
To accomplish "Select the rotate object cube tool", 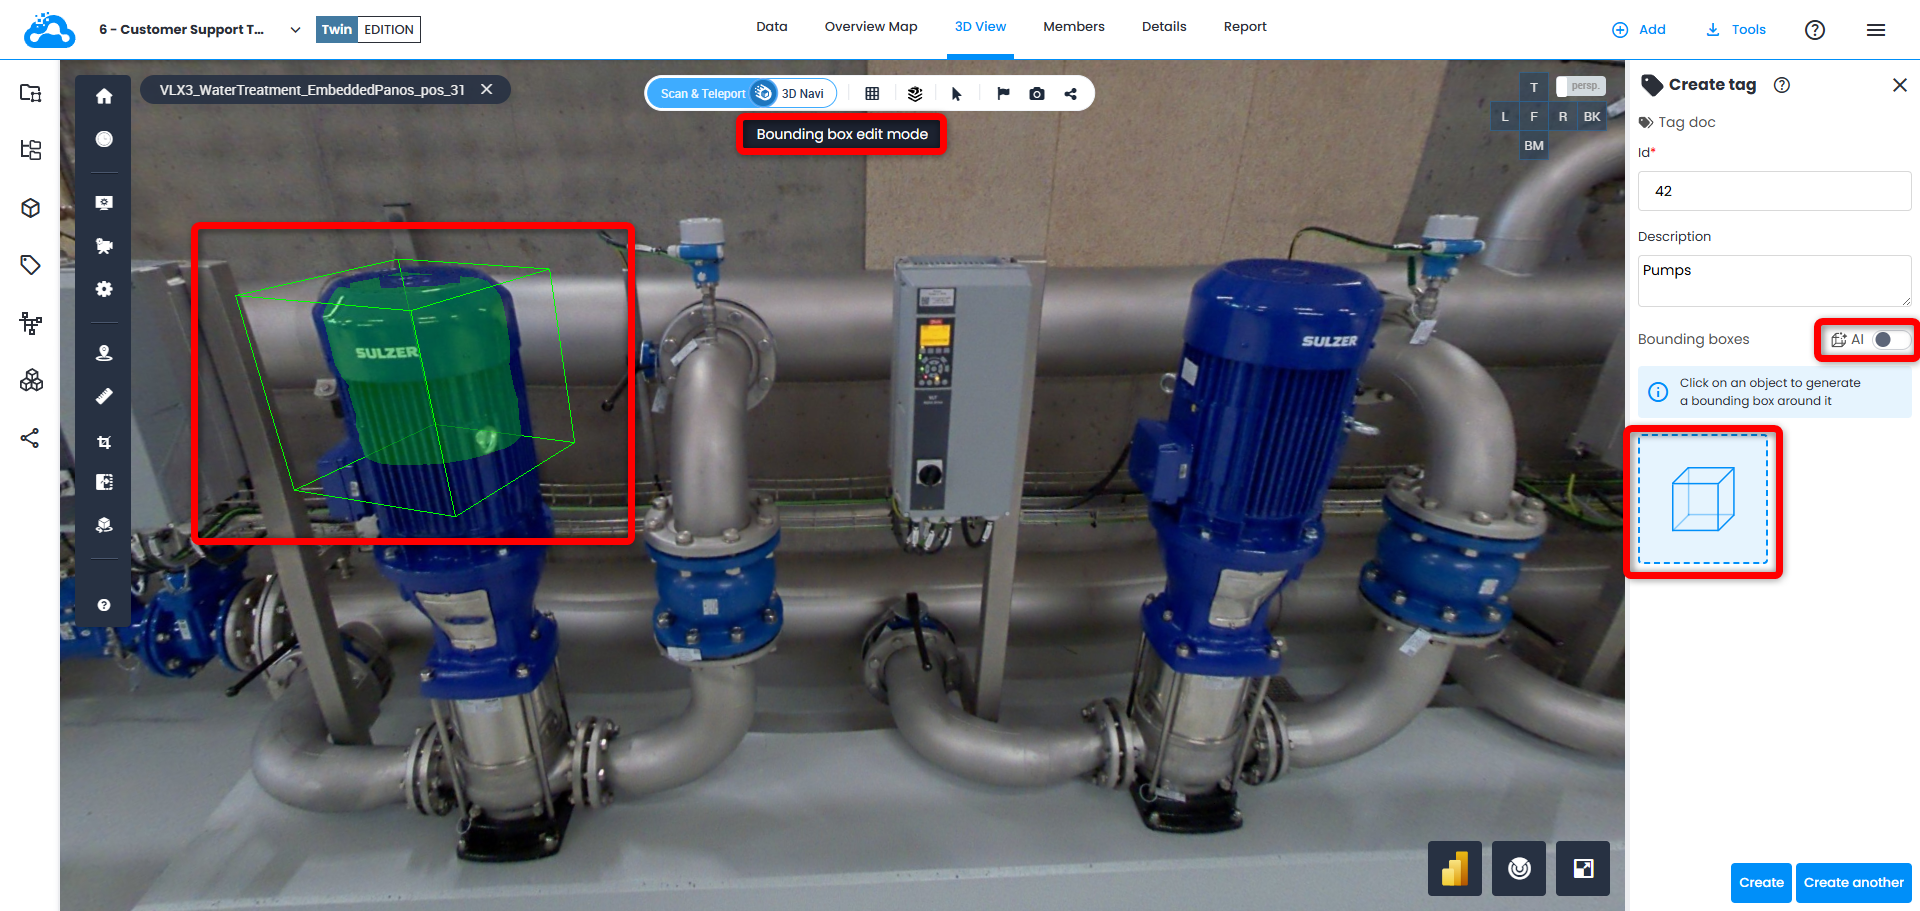I will click(x=104, y=525).
